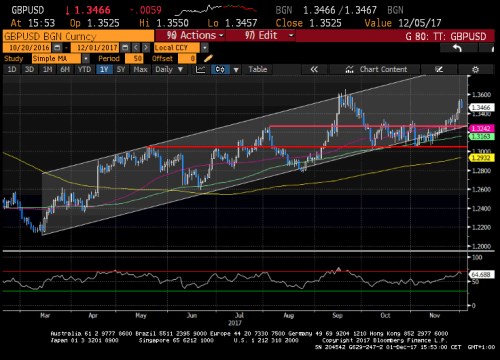500x360 pixels.
Task: Click the GBPUSD BGN Curncy security field
Action: 78,36
